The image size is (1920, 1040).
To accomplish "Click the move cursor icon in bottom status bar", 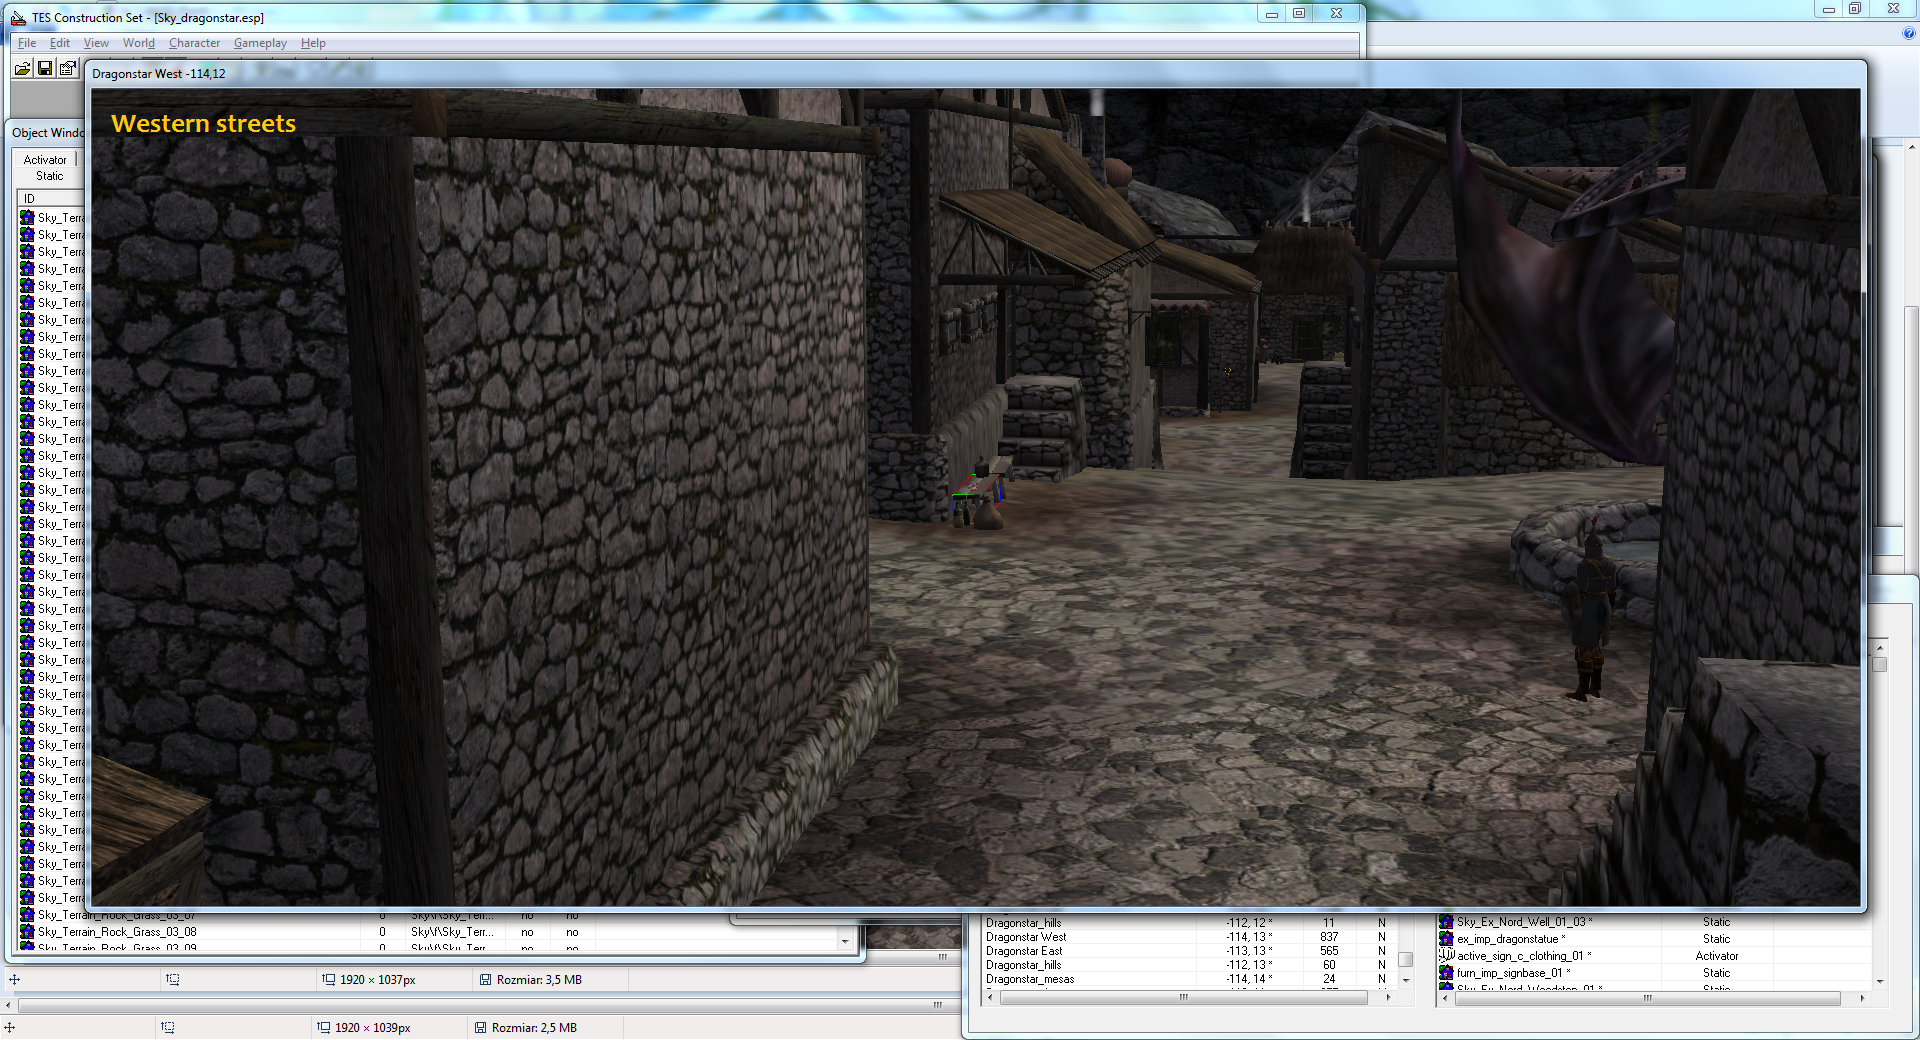I will pos(9,1028).
